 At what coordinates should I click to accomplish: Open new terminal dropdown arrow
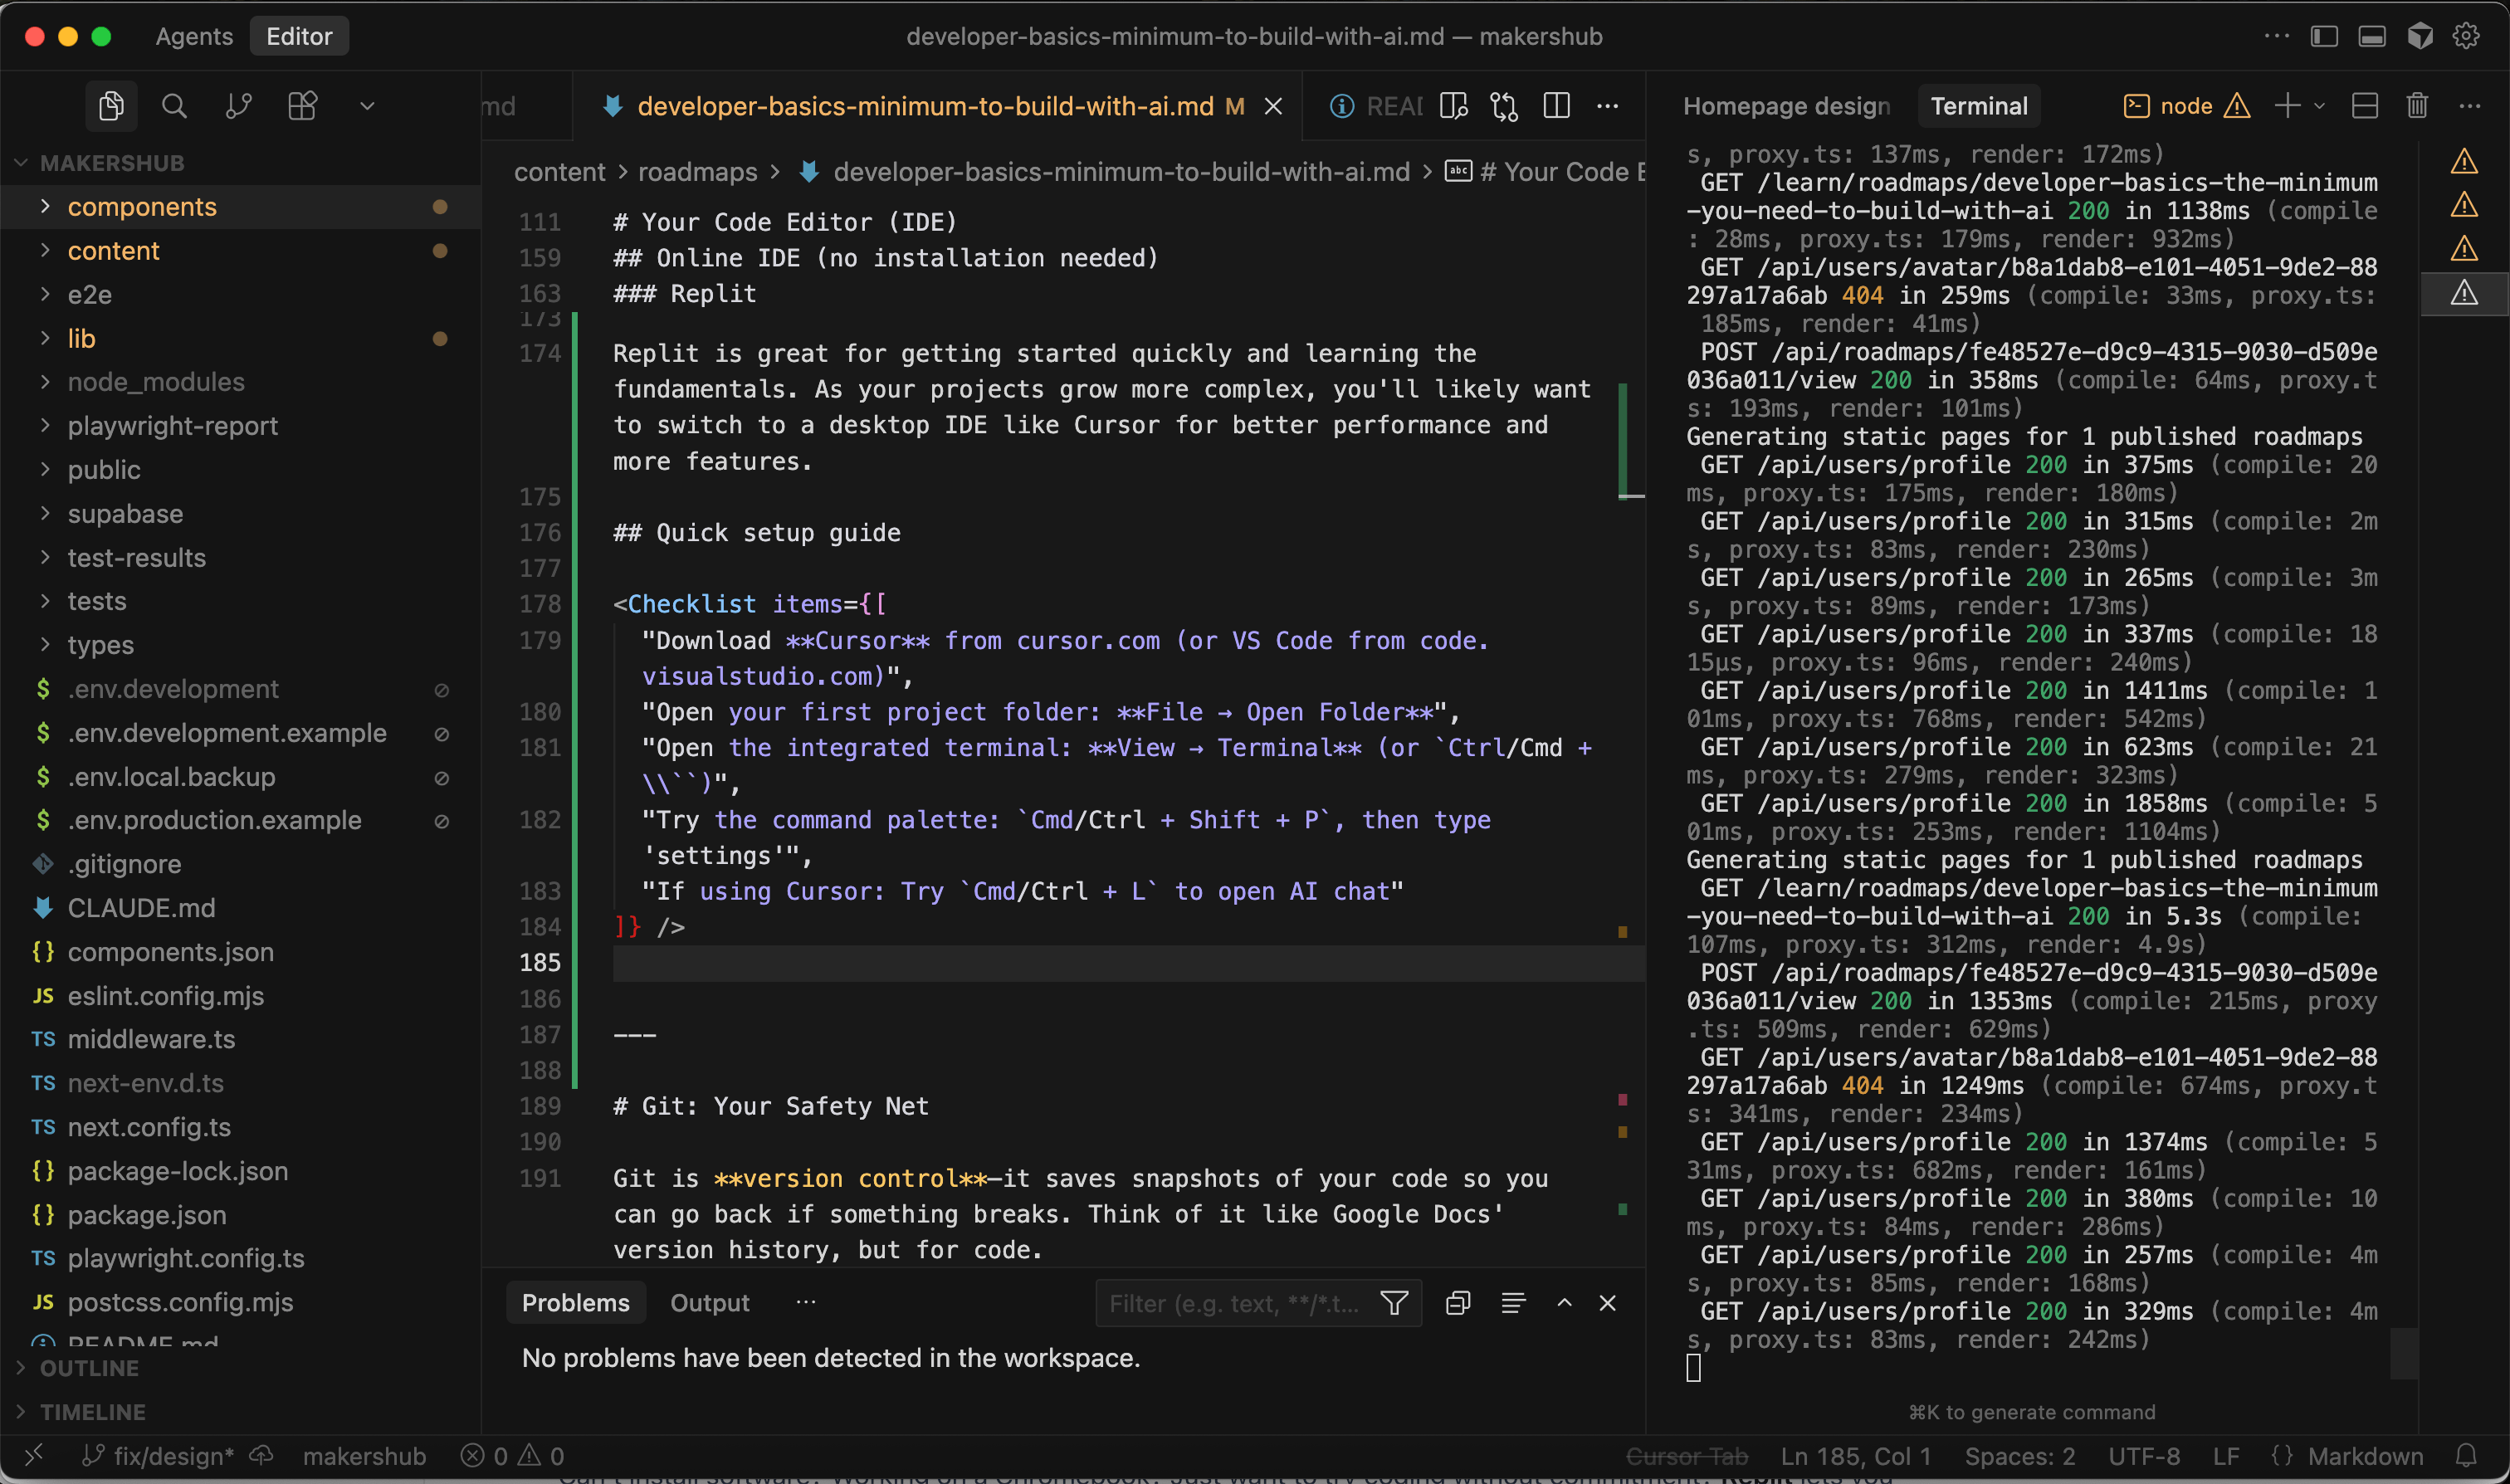2319,106
